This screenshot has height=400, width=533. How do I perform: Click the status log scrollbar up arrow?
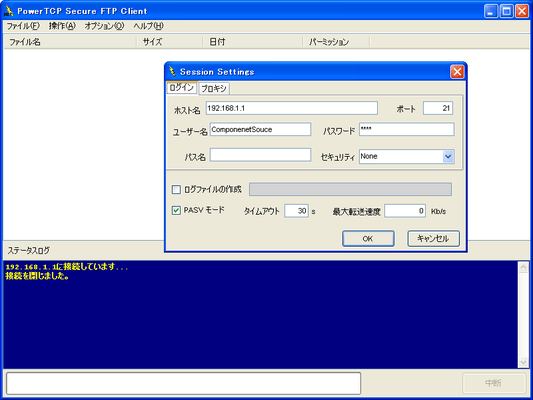523,267
